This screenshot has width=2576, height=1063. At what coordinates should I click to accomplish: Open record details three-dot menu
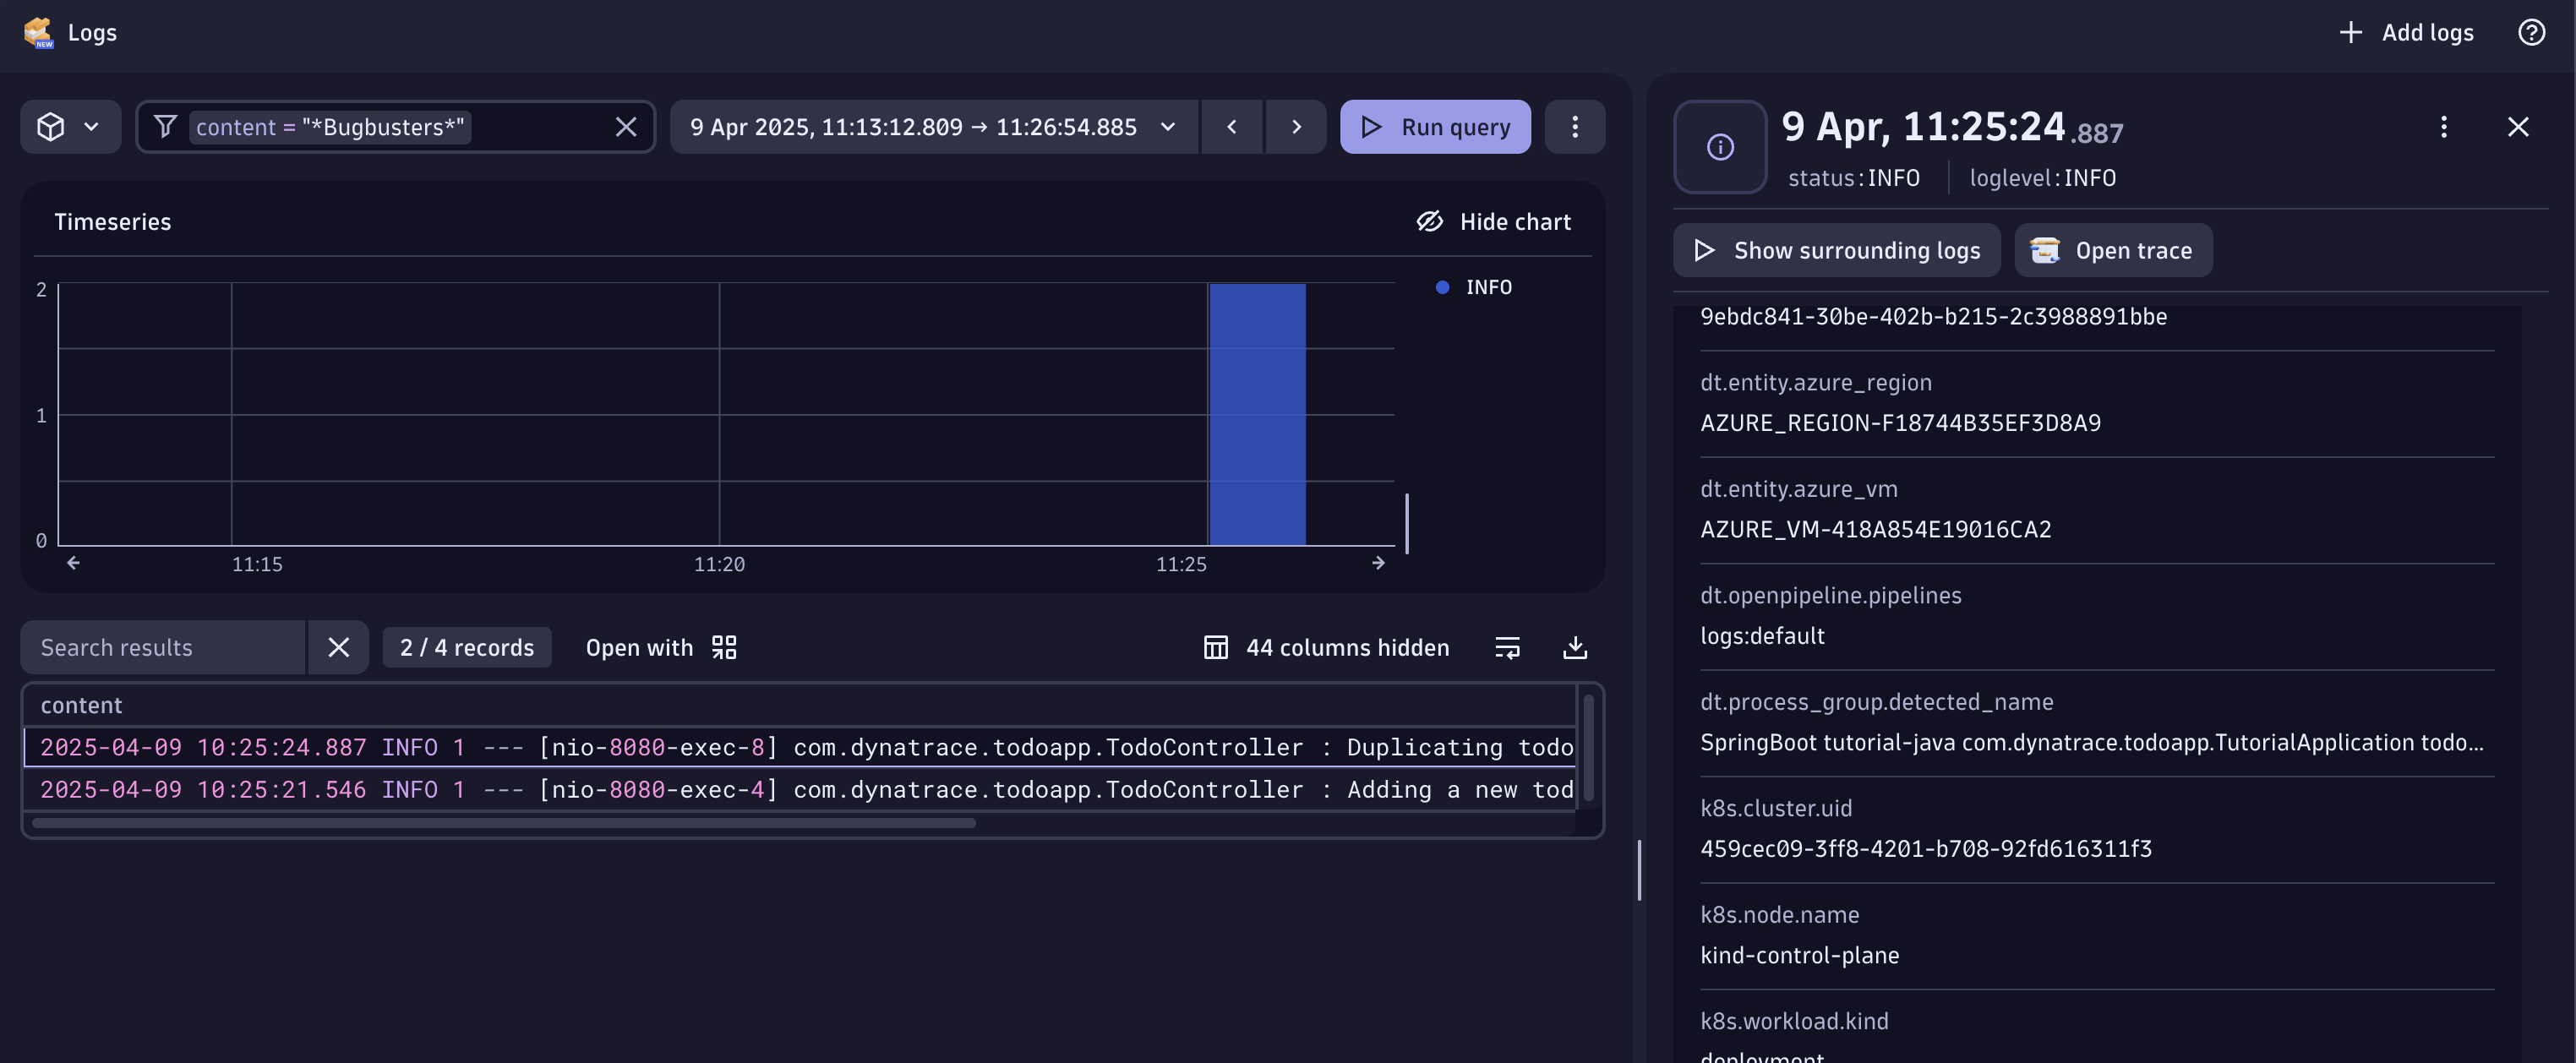(2443, 127)
